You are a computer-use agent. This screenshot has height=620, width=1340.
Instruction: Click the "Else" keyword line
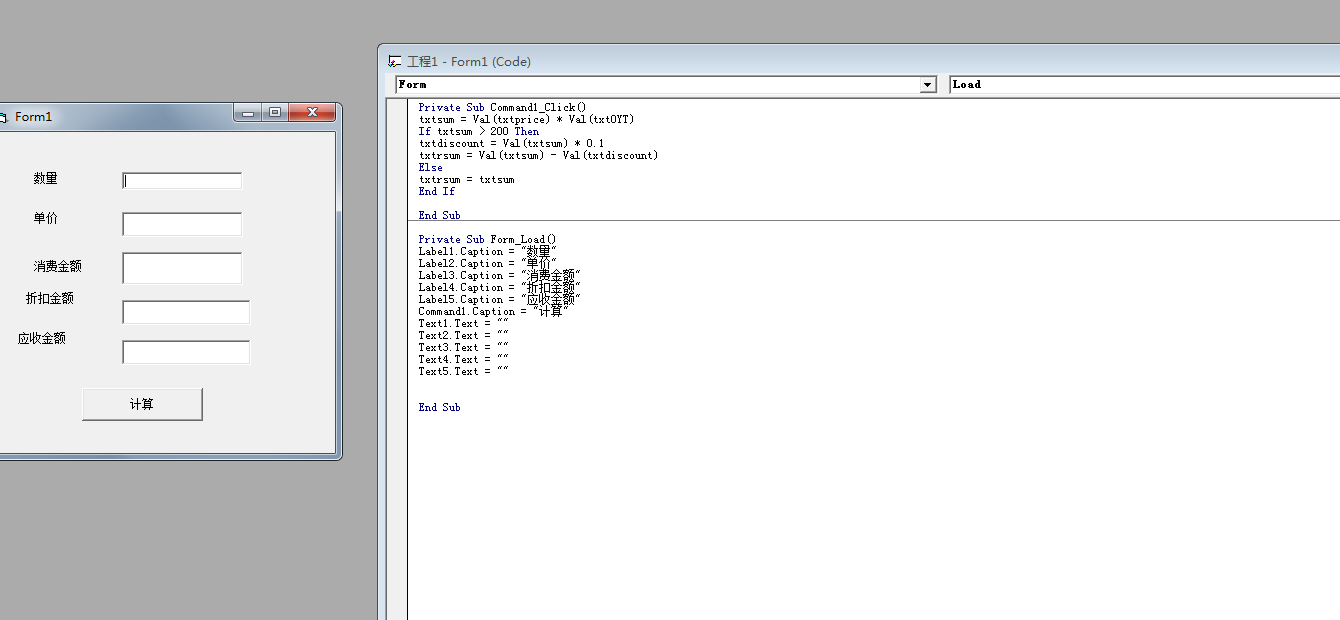430,167
